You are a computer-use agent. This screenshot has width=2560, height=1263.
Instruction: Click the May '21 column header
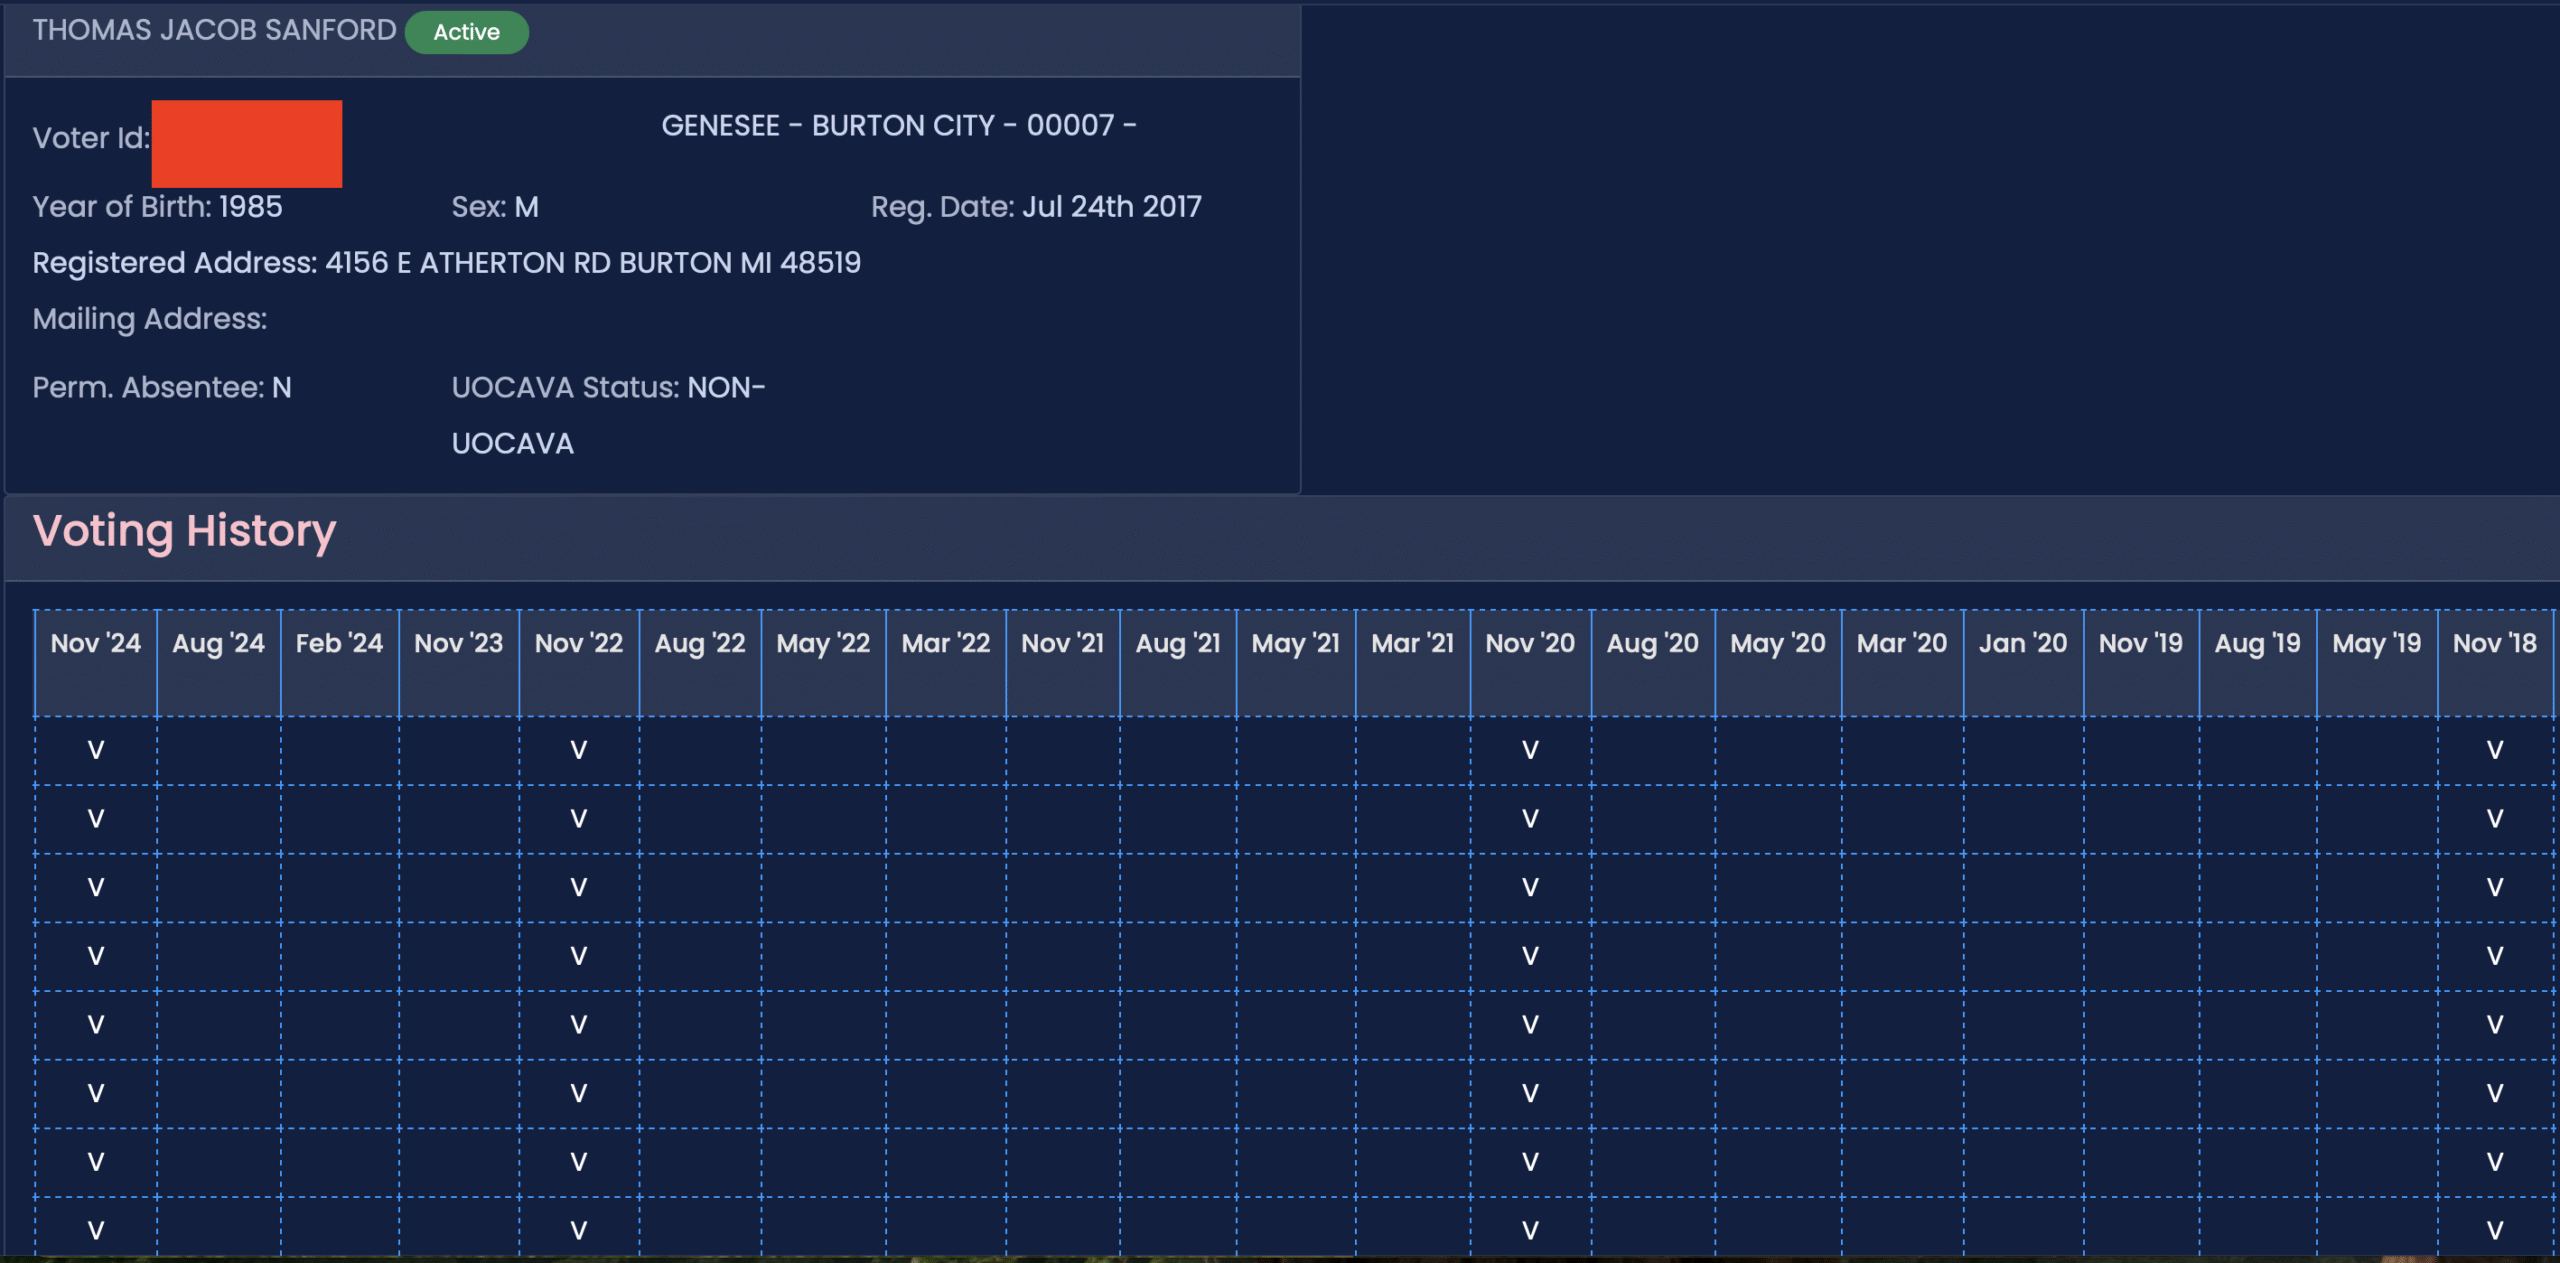tap(1296, 663)
